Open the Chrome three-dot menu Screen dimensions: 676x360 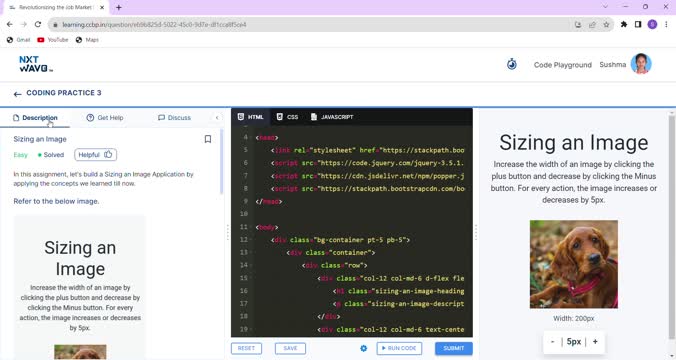click(666, 25)
